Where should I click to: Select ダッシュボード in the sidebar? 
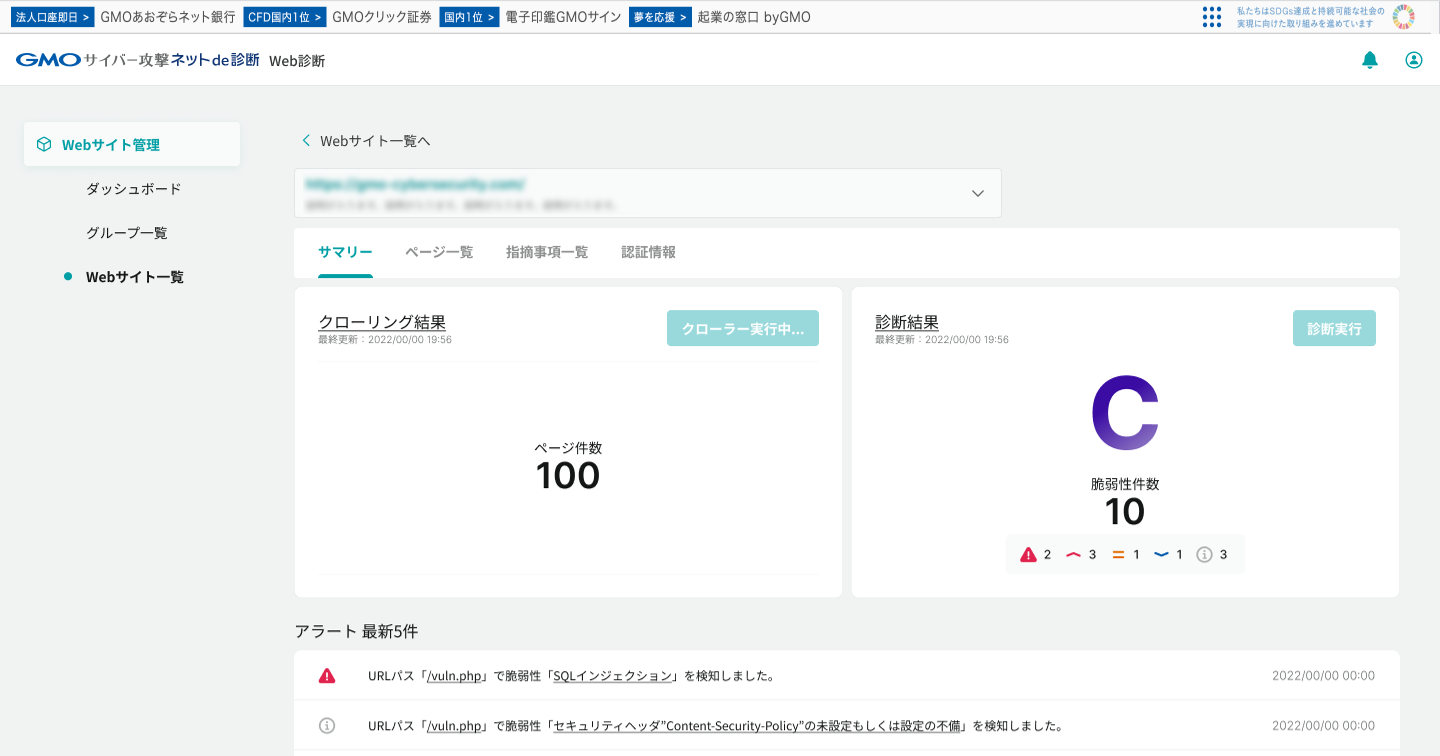tap(134, 189)
